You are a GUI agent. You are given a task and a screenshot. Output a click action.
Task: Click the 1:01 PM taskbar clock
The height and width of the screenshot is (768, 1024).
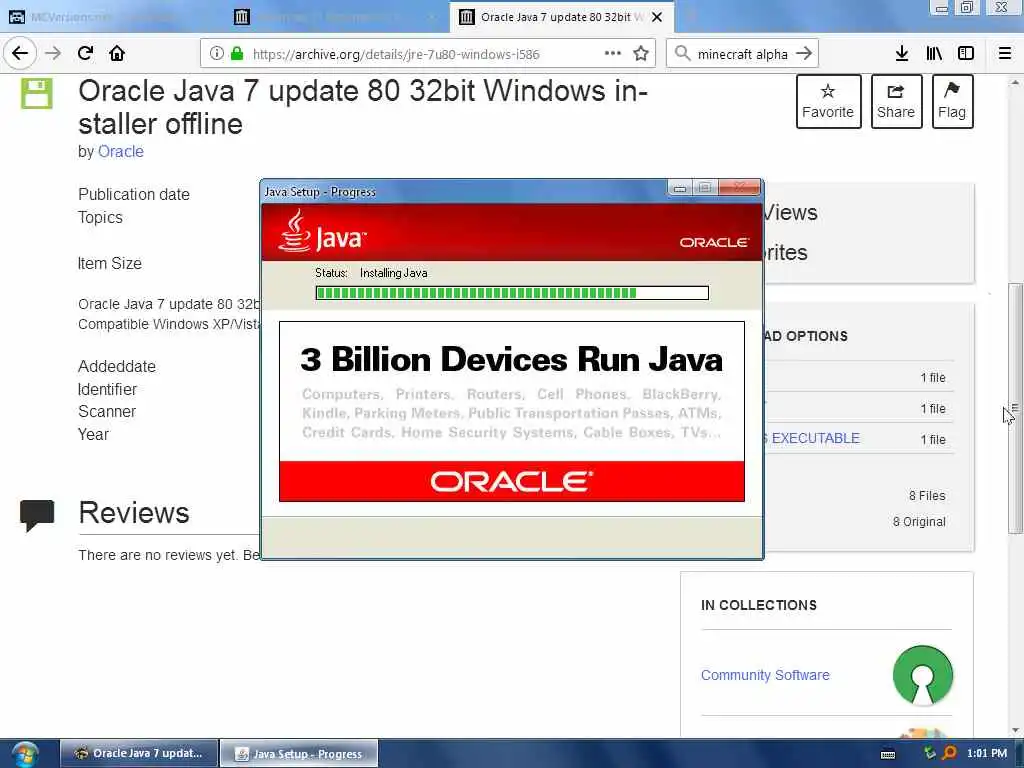tap(987, 754)
